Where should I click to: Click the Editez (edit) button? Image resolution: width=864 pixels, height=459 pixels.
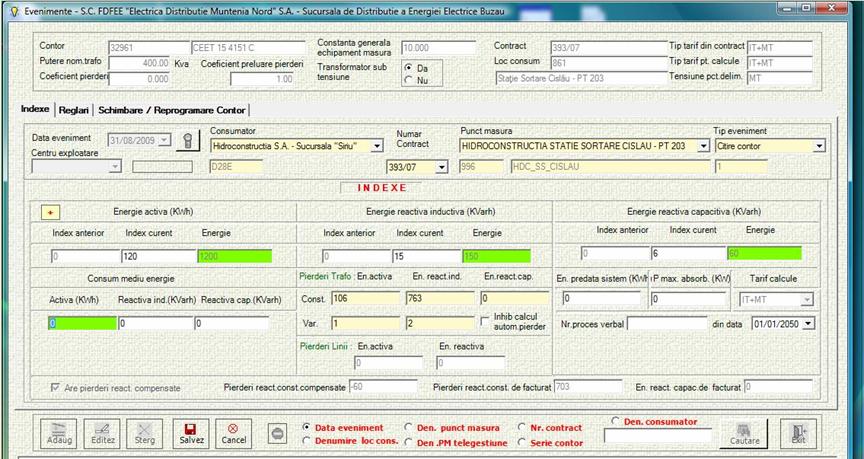[103, 433]
